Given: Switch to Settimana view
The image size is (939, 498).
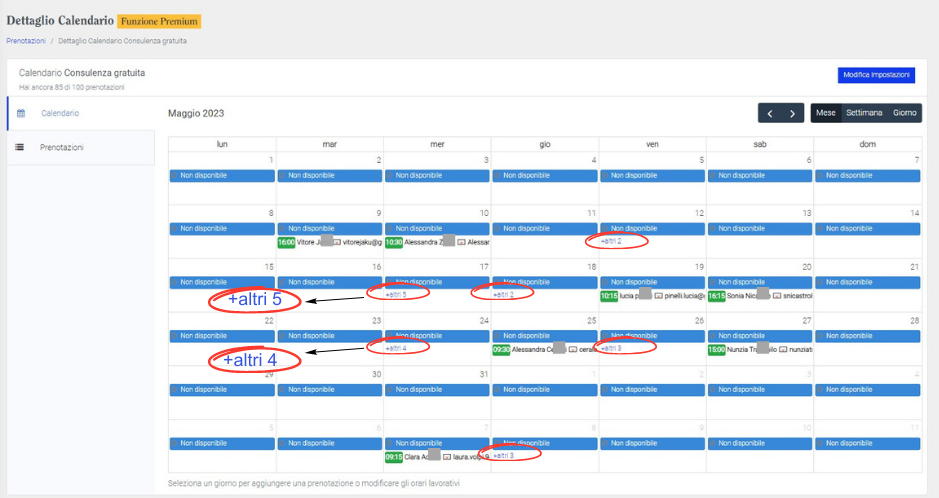Looking at the screenshot, I should click(864, 113).
